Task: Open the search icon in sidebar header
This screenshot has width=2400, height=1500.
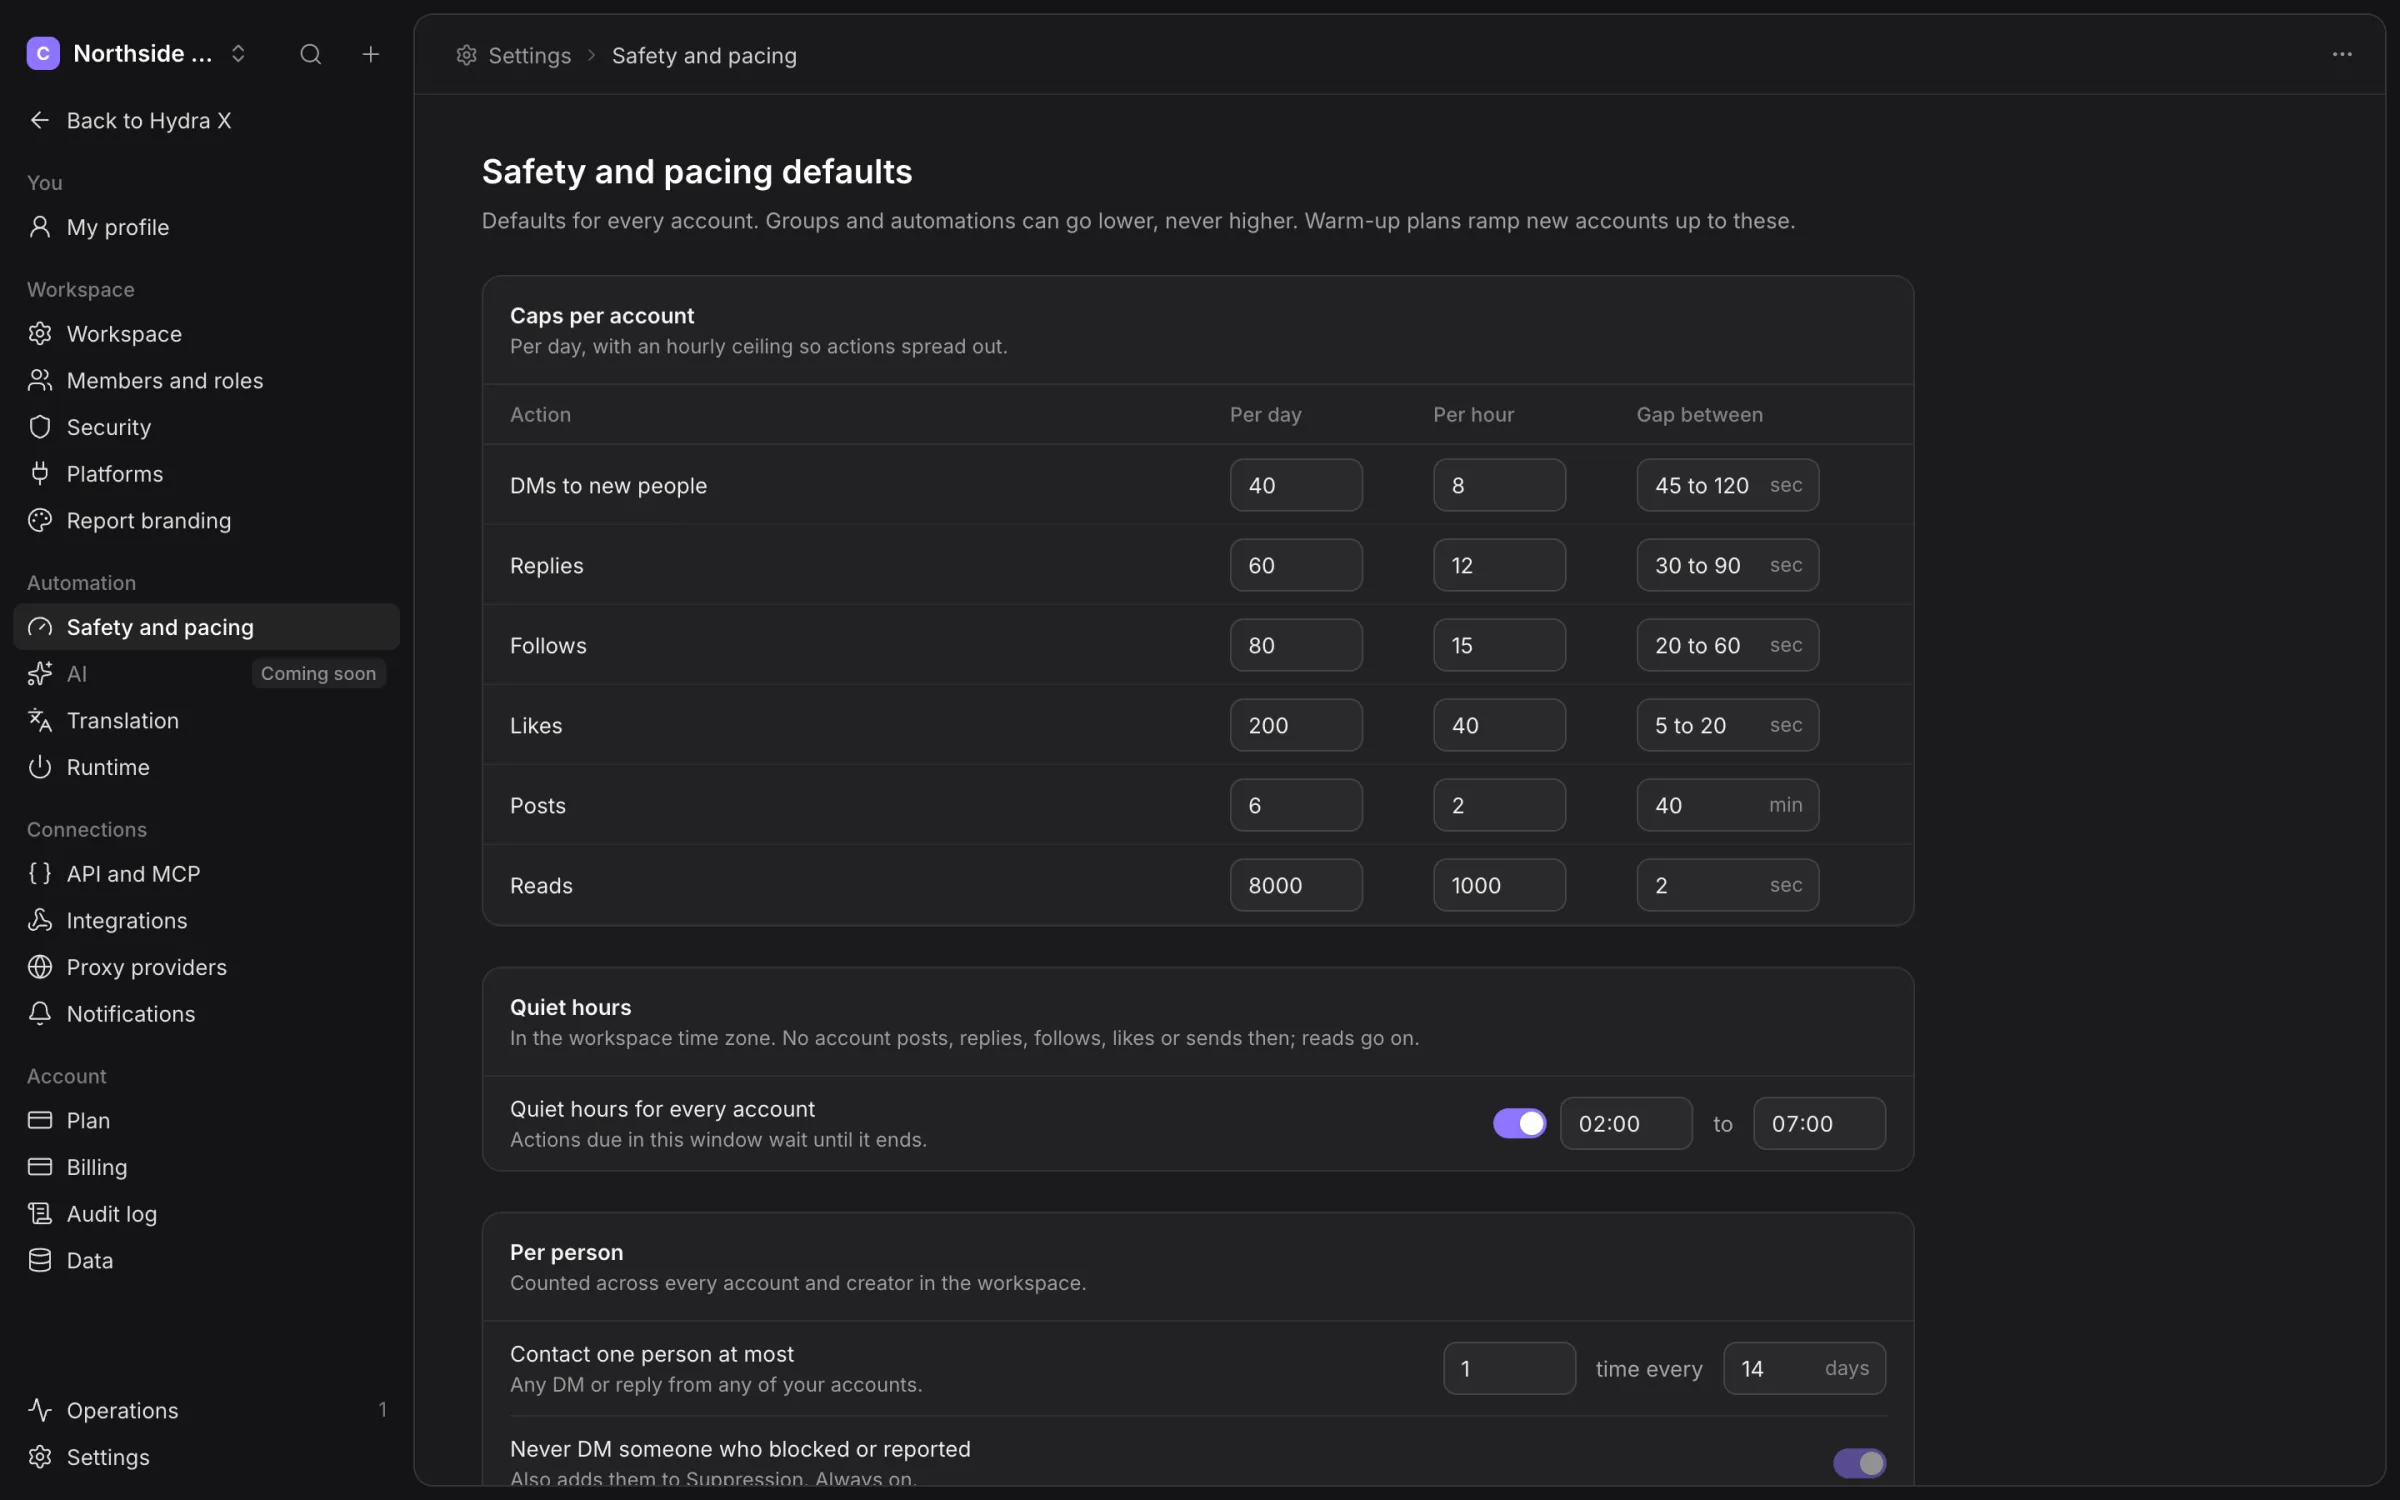Action: click(x=310, y=54)
